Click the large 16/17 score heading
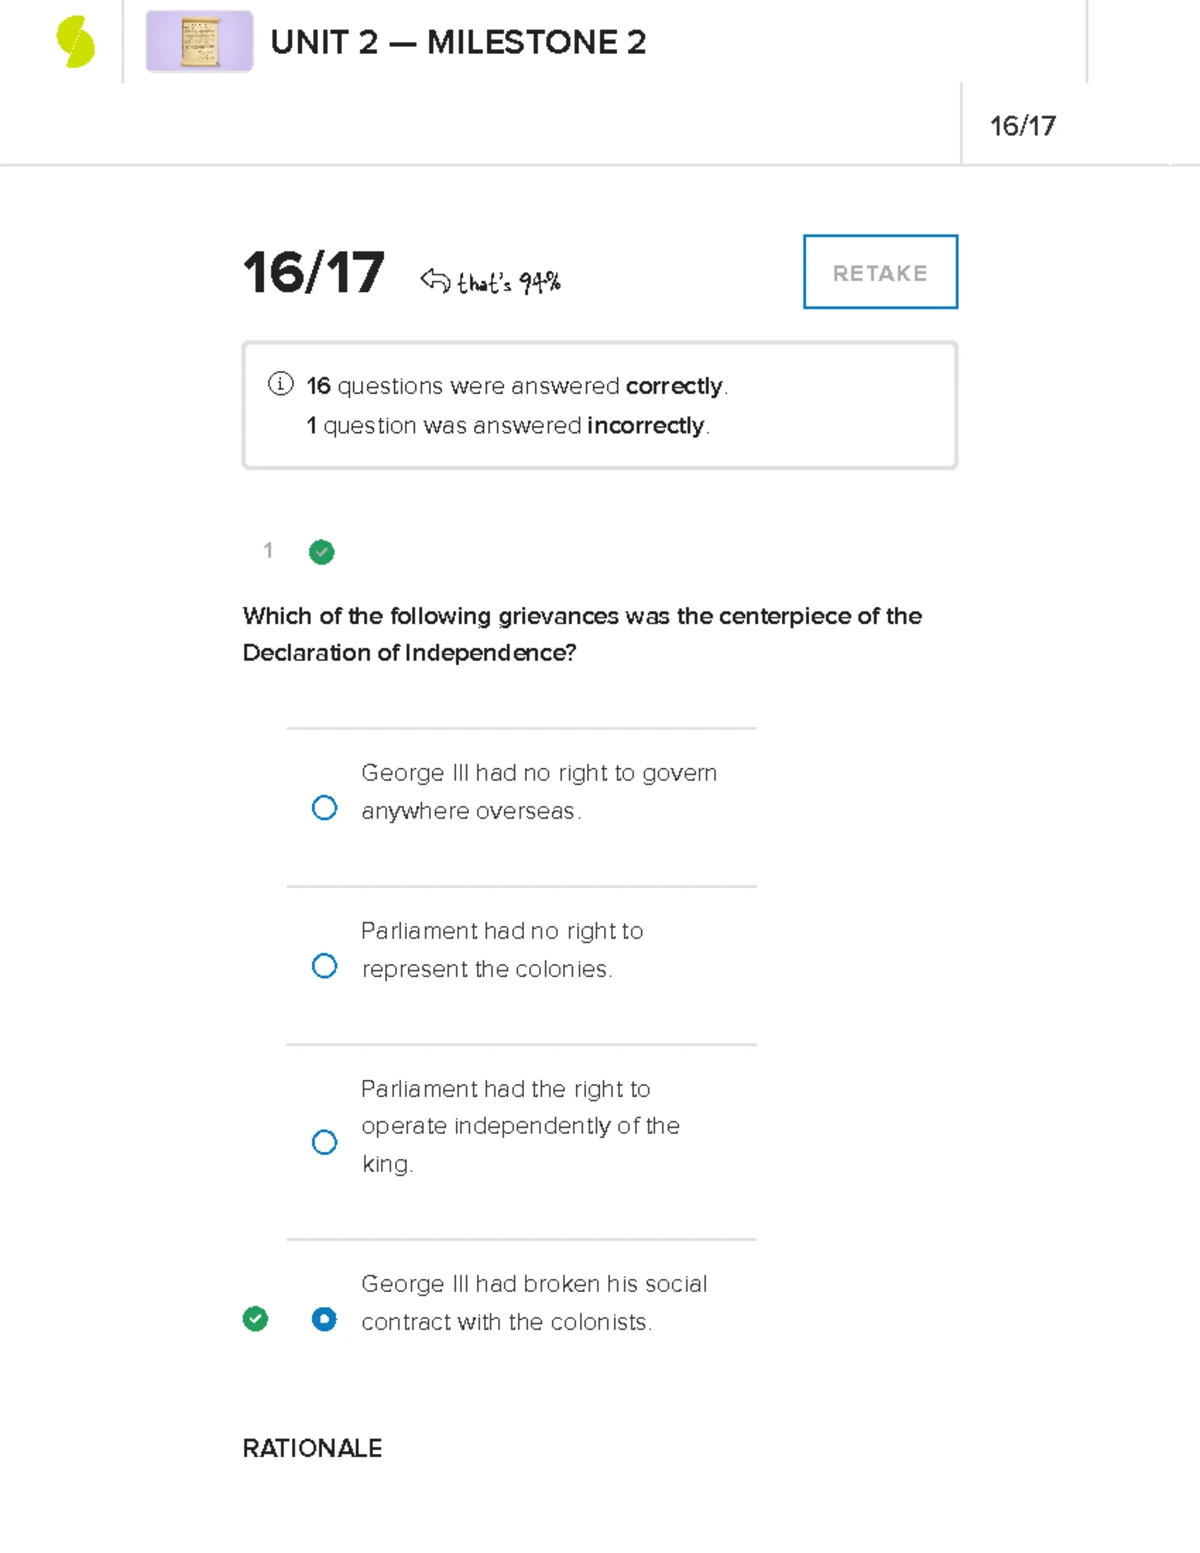The width and height of the screenshot is (1200, 1553). (313, 272)
